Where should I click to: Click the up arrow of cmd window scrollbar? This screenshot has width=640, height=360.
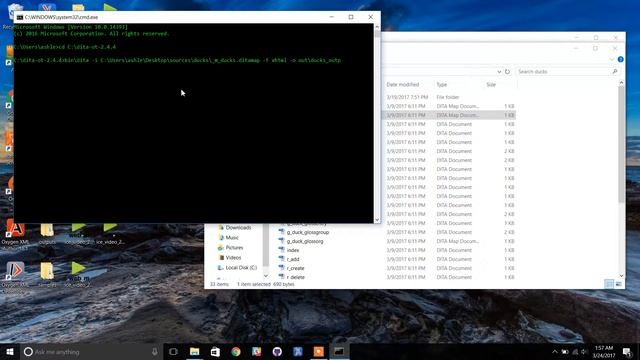click(x=377, y=27)
